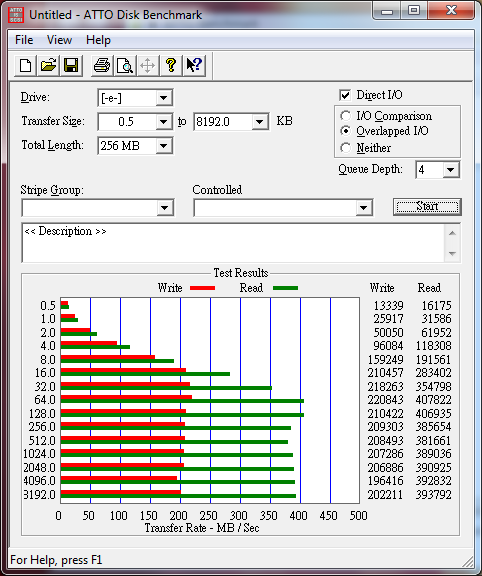
Task: Click the write value 196416
Action: tap(385, 480)
